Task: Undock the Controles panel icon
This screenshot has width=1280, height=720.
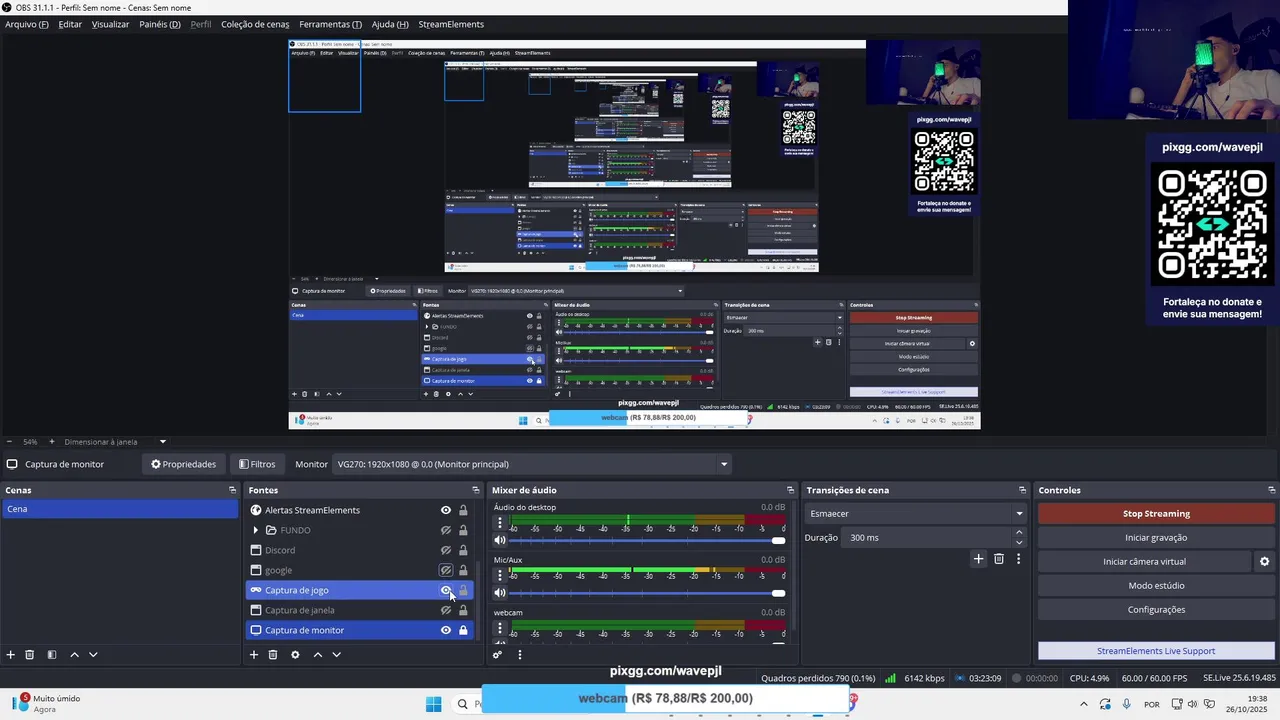Action: pyautogui.click(x=1271, y=490)
